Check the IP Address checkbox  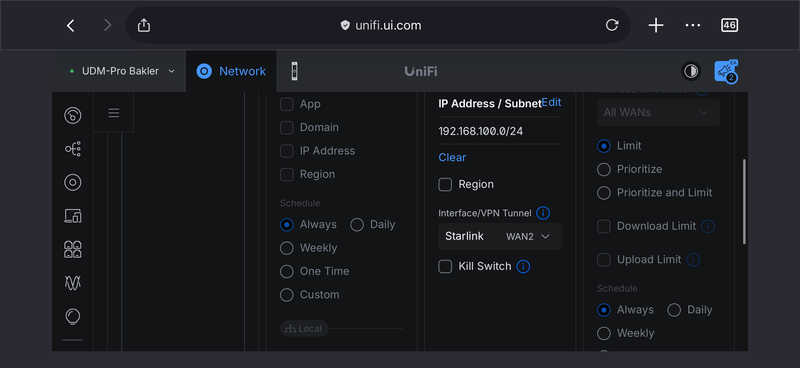pos(287,151)
